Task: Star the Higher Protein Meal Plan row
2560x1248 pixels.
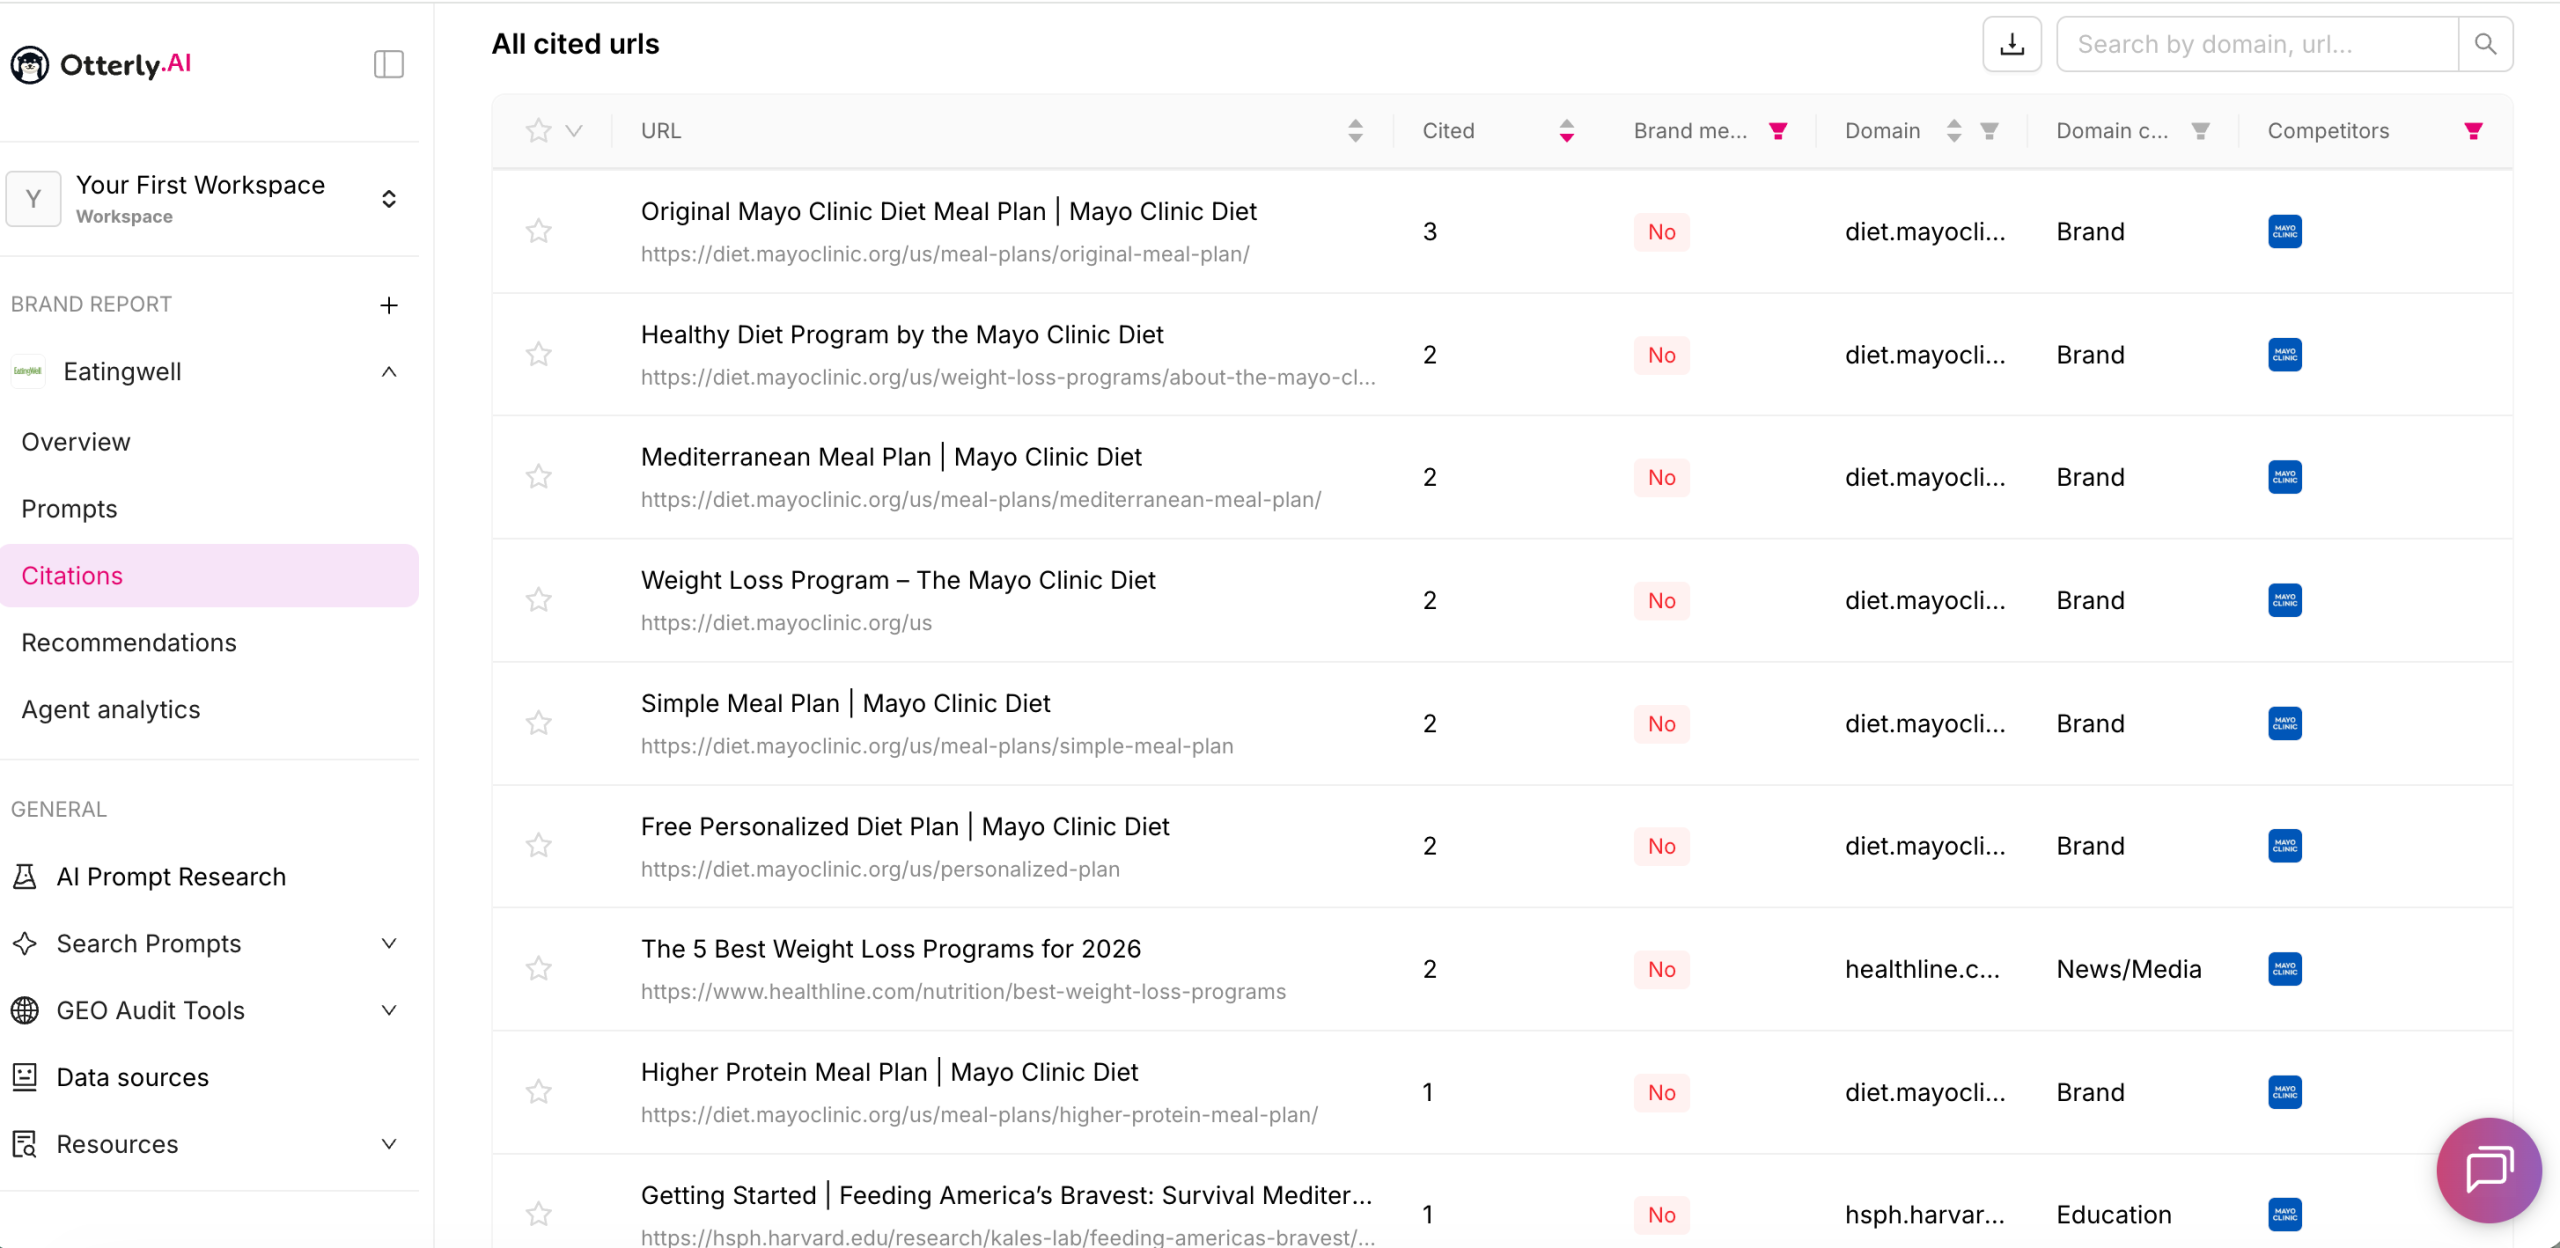Action: pyautogui.click(x=539, y=1091)
